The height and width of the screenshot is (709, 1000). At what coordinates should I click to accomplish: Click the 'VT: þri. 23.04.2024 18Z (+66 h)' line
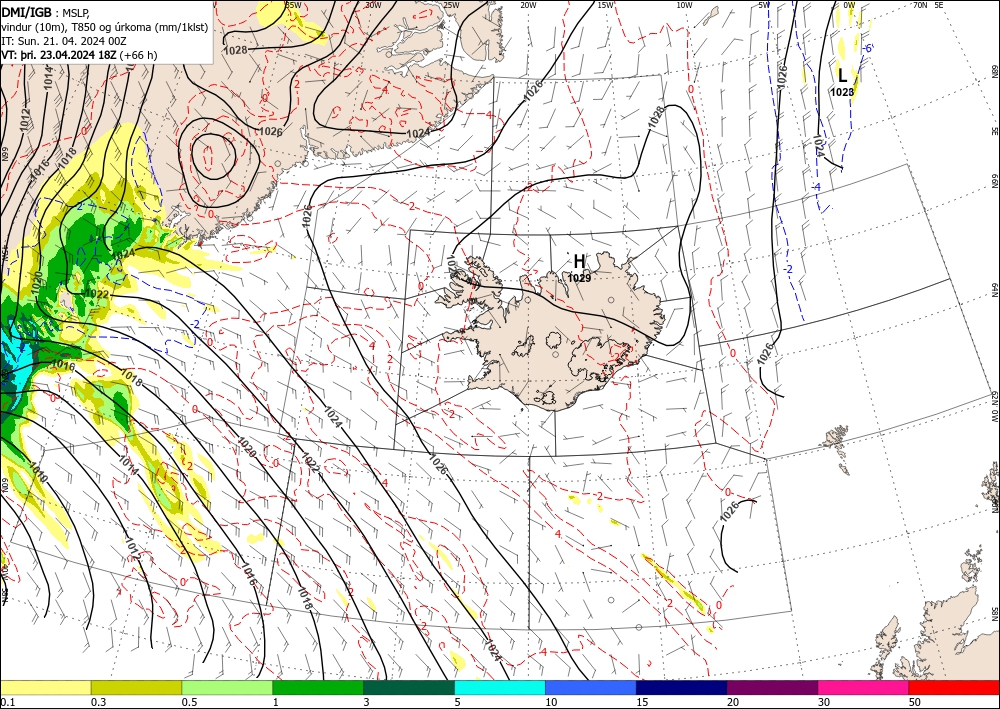pyautogui.click(x=79, y=55)
